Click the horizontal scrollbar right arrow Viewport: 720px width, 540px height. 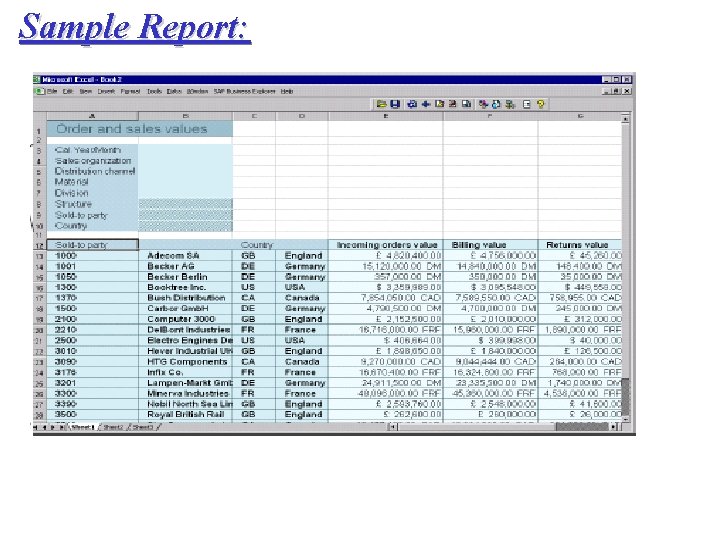coord(614,427)
